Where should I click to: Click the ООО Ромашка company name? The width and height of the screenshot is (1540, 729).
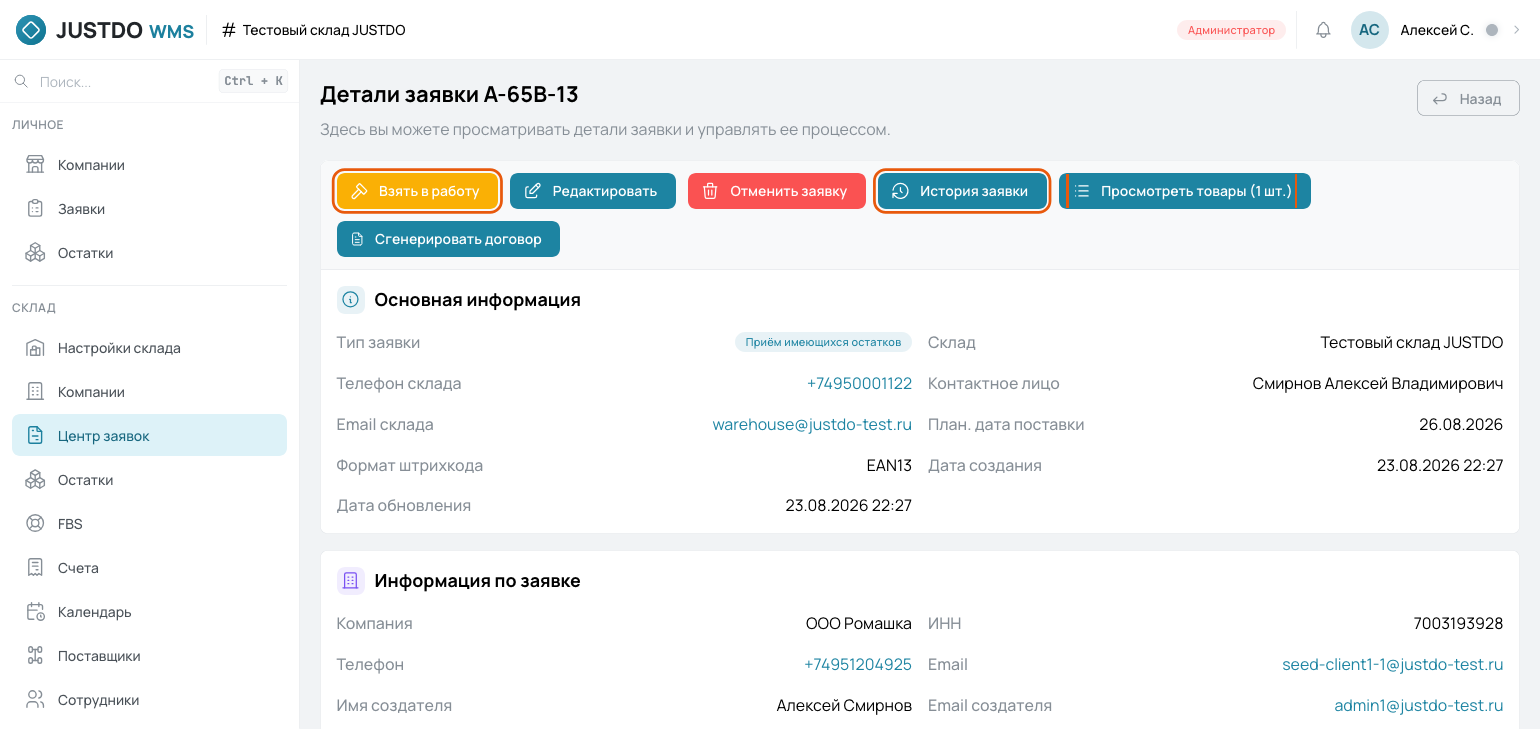point(859,623)
